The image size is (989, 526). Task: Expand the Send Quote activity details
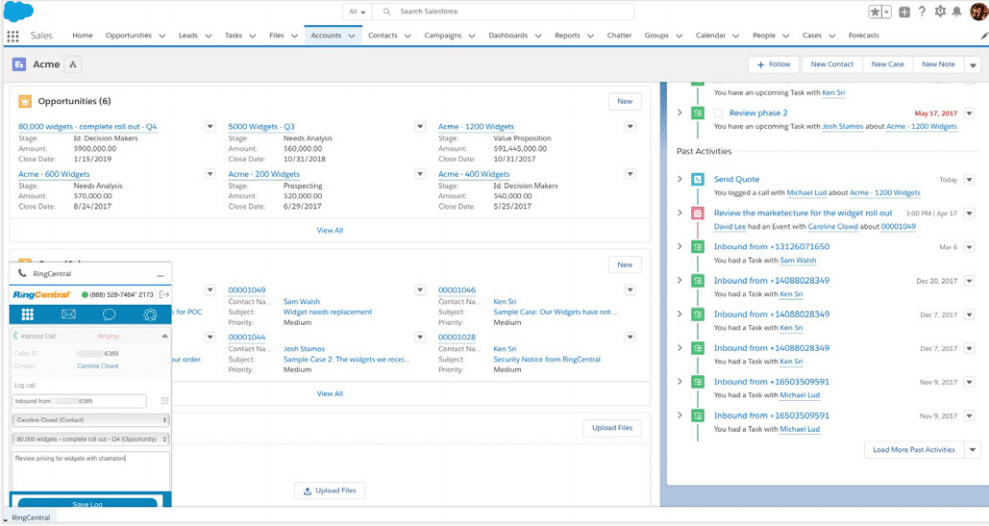680,179
